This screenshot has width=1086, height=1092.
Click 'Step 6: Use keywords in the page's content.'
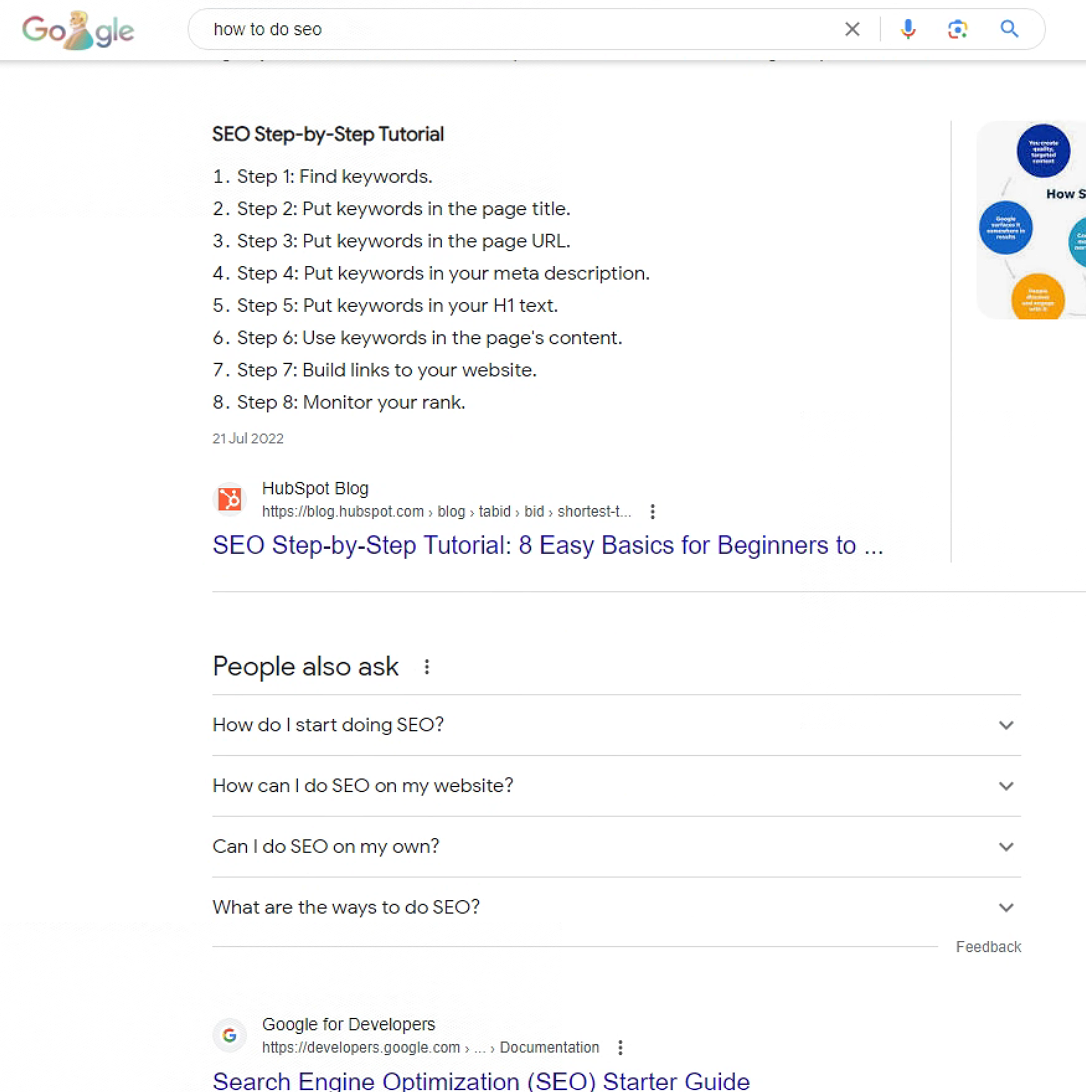[x=429, y=338]
